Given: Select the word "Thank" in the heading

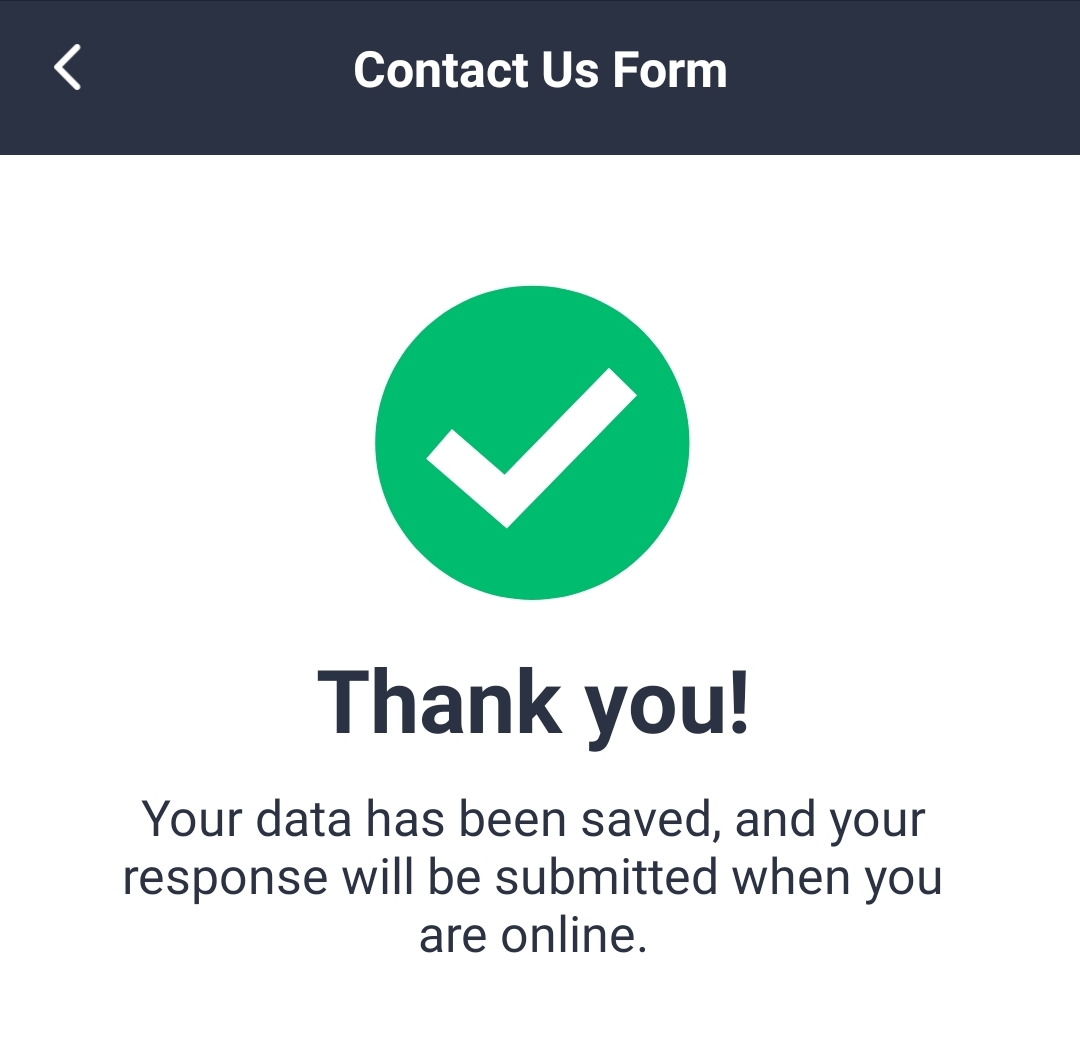Looking at the screenshot, I should [x=439, y=704].
